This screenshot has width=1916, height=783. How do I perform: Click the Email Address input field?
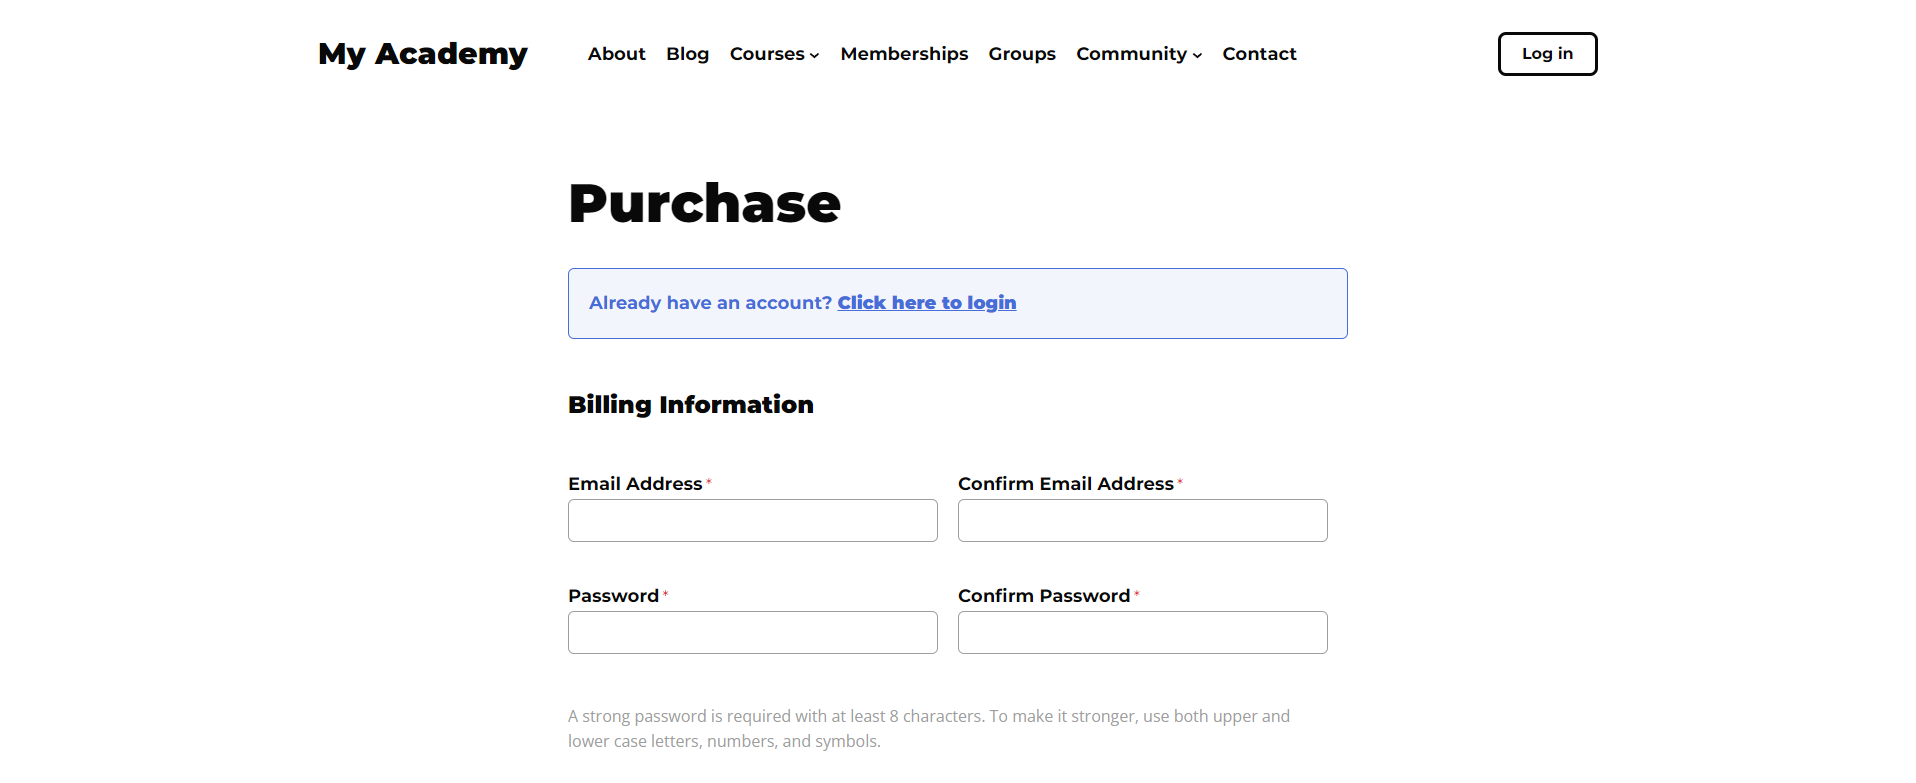click(752, 520)
